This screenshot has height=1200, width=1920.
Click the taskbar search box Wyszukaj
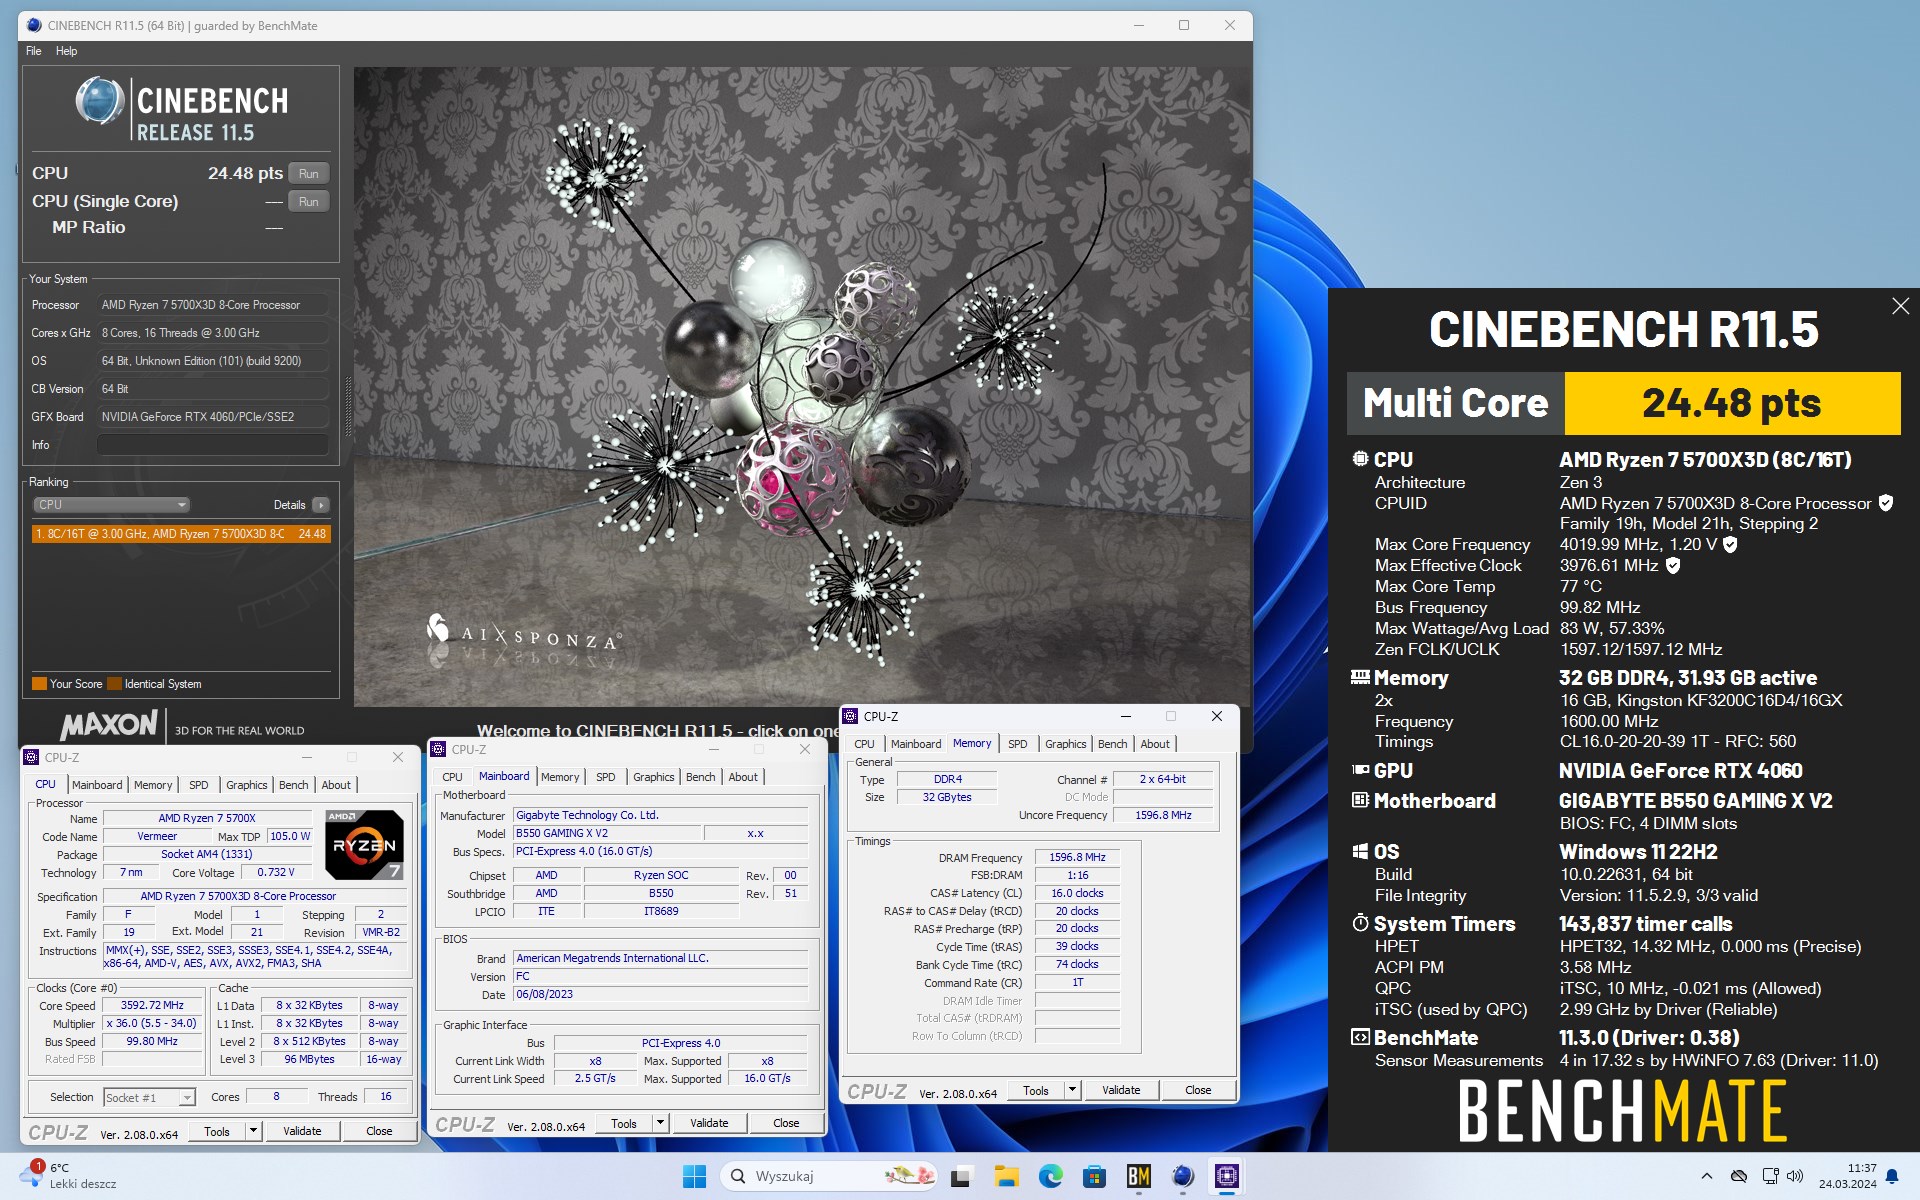[x=829, y=1176]
